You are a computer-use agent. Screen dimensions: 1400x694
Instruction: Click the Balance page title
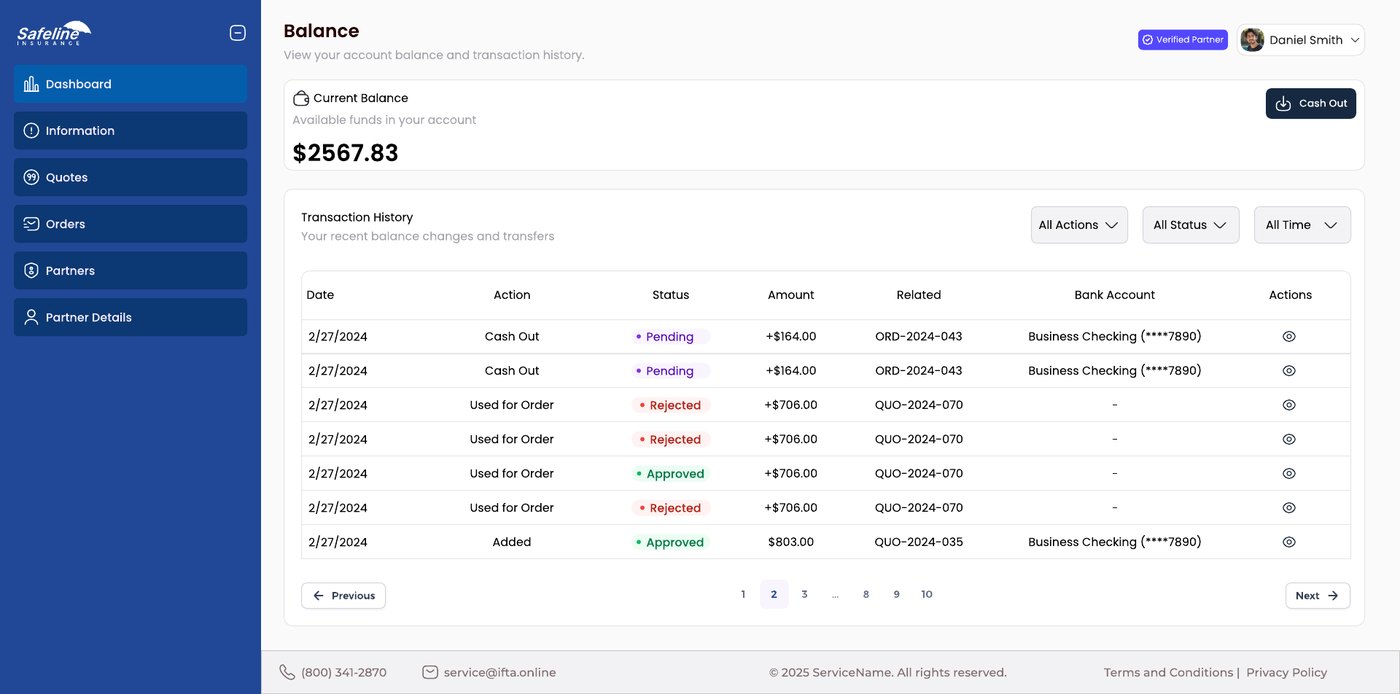[x=321, y=31]
